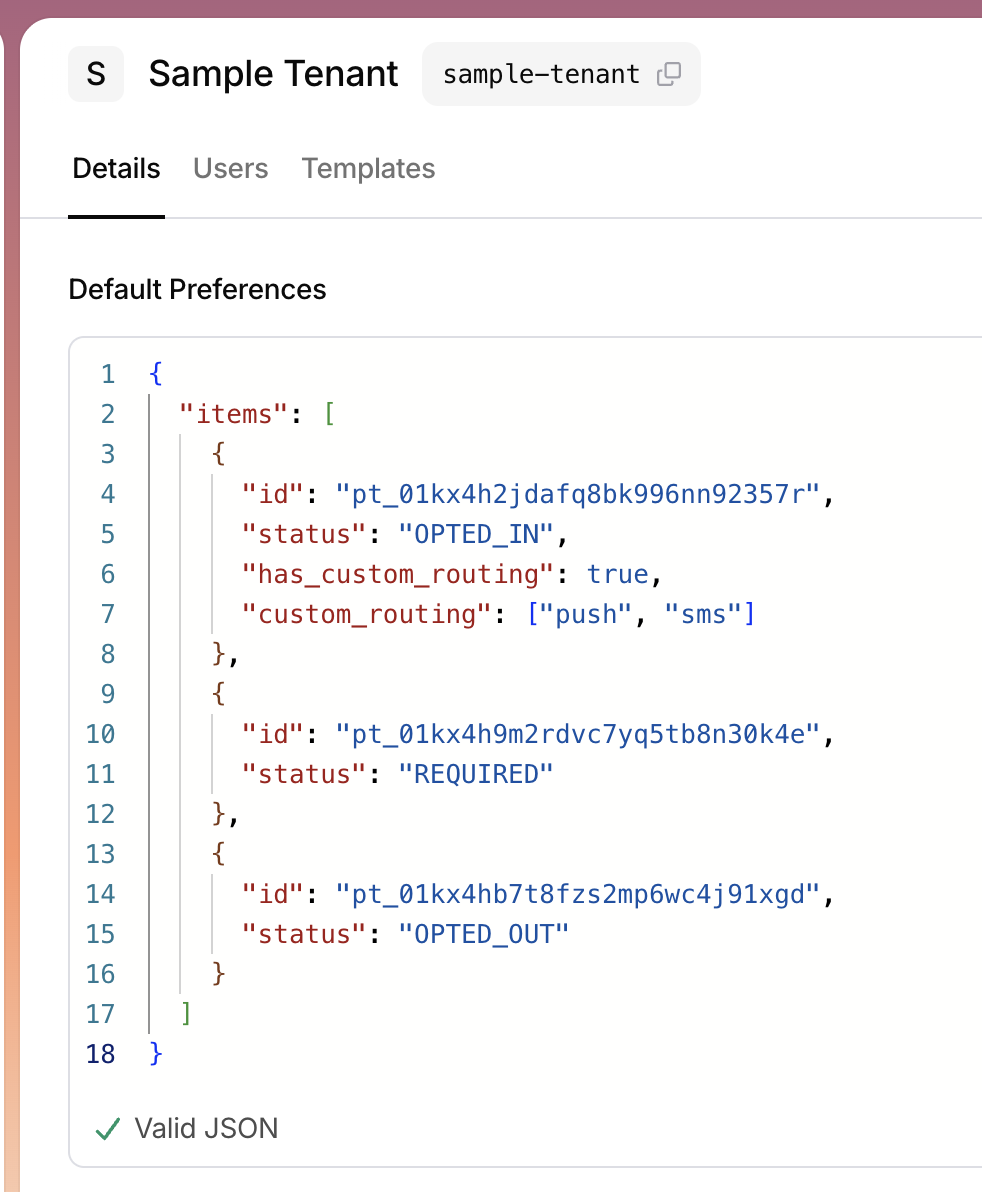Viewport: 982px width, 1192px height.
Task: Click line number 18 in gutter
Action: (x=100, y=1054)
